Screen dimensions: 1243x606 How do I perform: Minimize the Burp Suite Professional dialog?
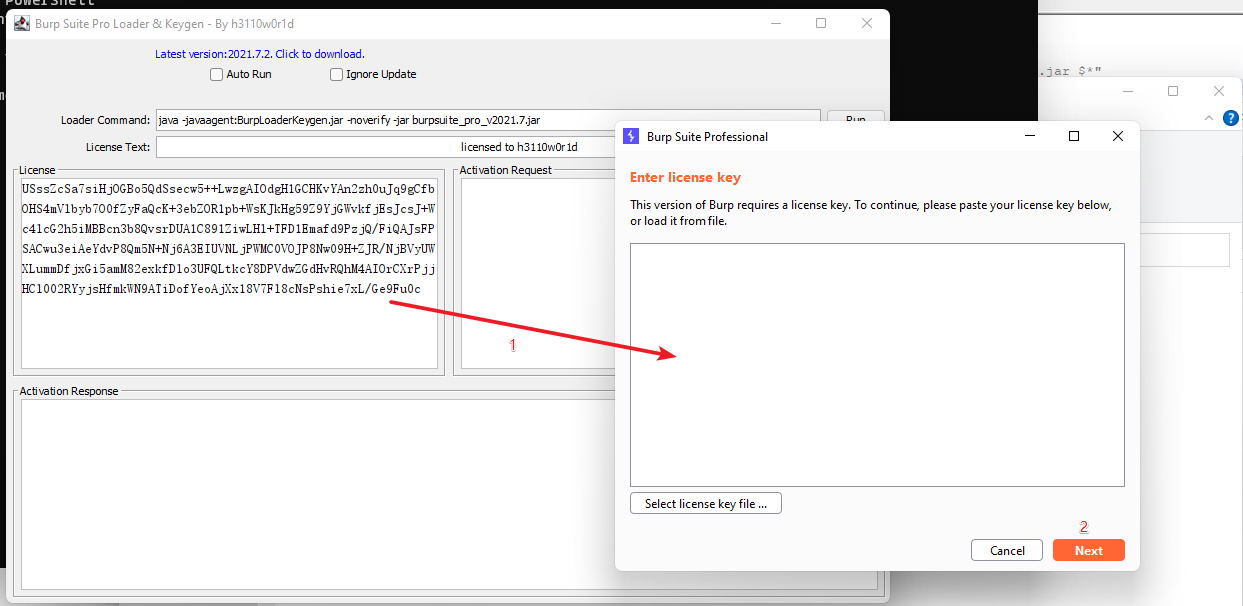point(1029,136)
